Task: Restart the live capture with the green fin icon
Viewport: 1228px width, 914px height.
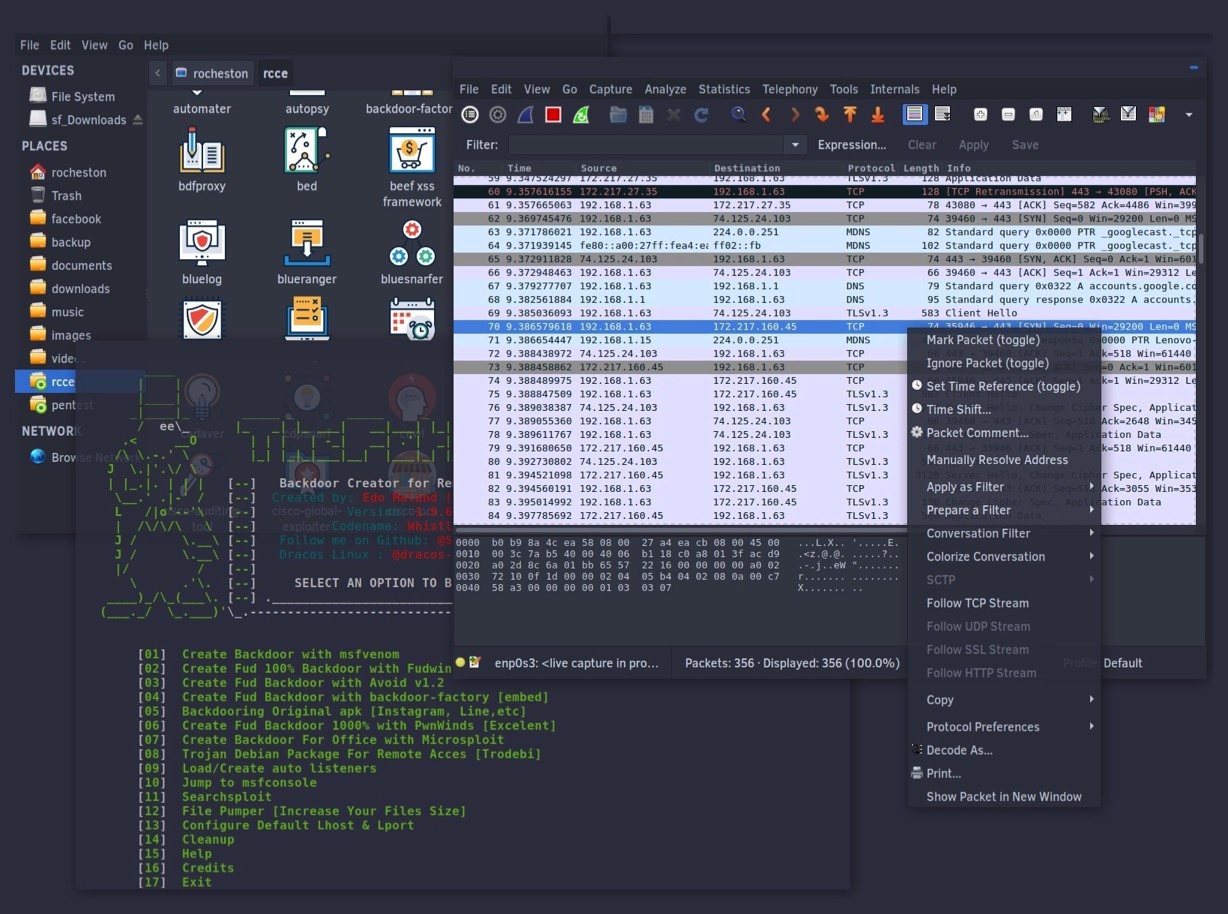Action: tap(581, 115)
